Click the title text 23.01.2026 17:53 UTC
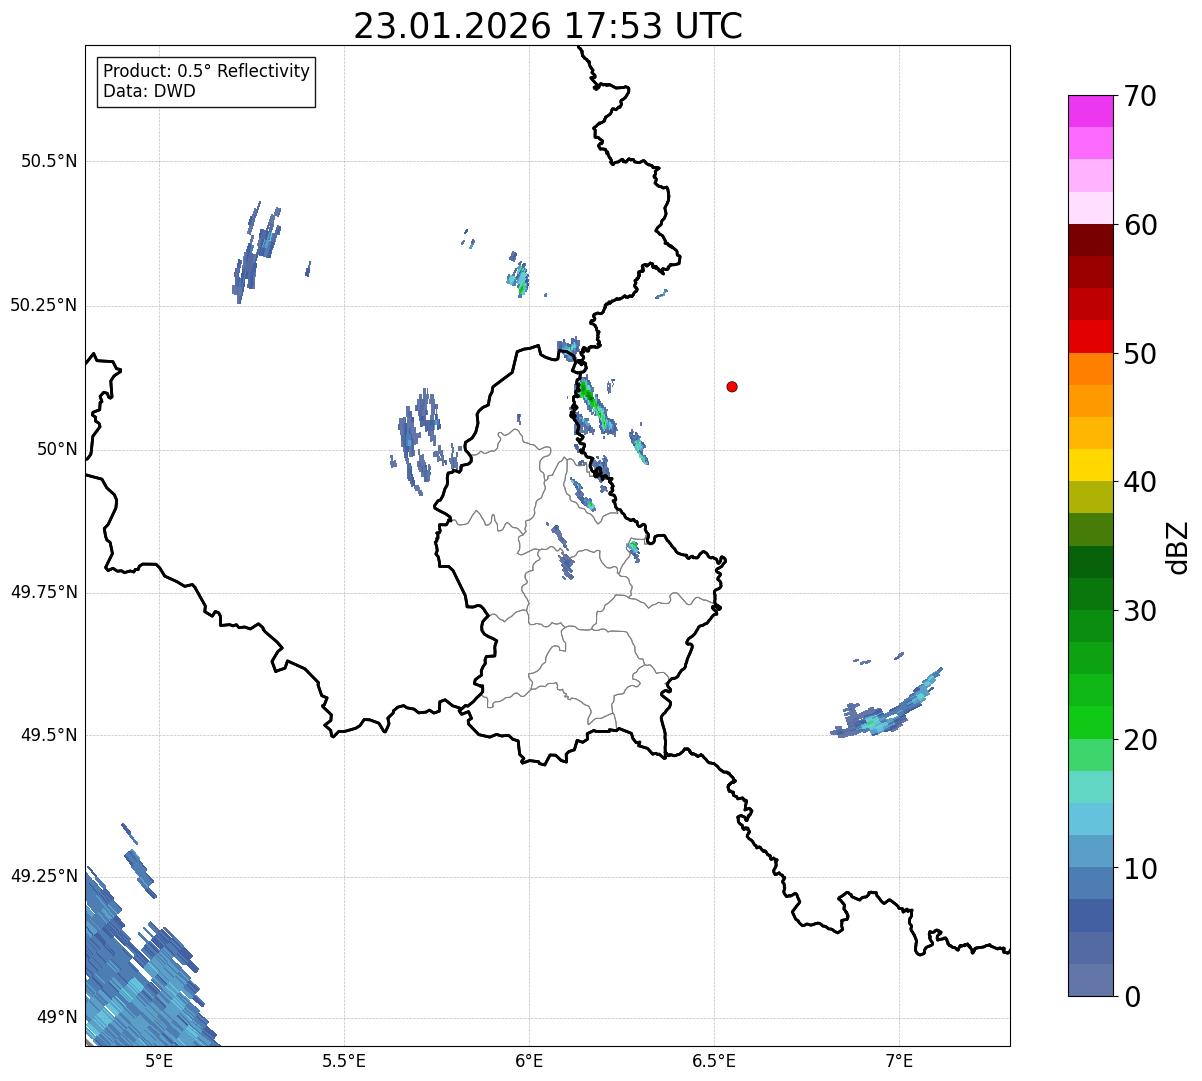Image resolution: width=1202 pixels, height=1081 pixels. coord(548,26)
